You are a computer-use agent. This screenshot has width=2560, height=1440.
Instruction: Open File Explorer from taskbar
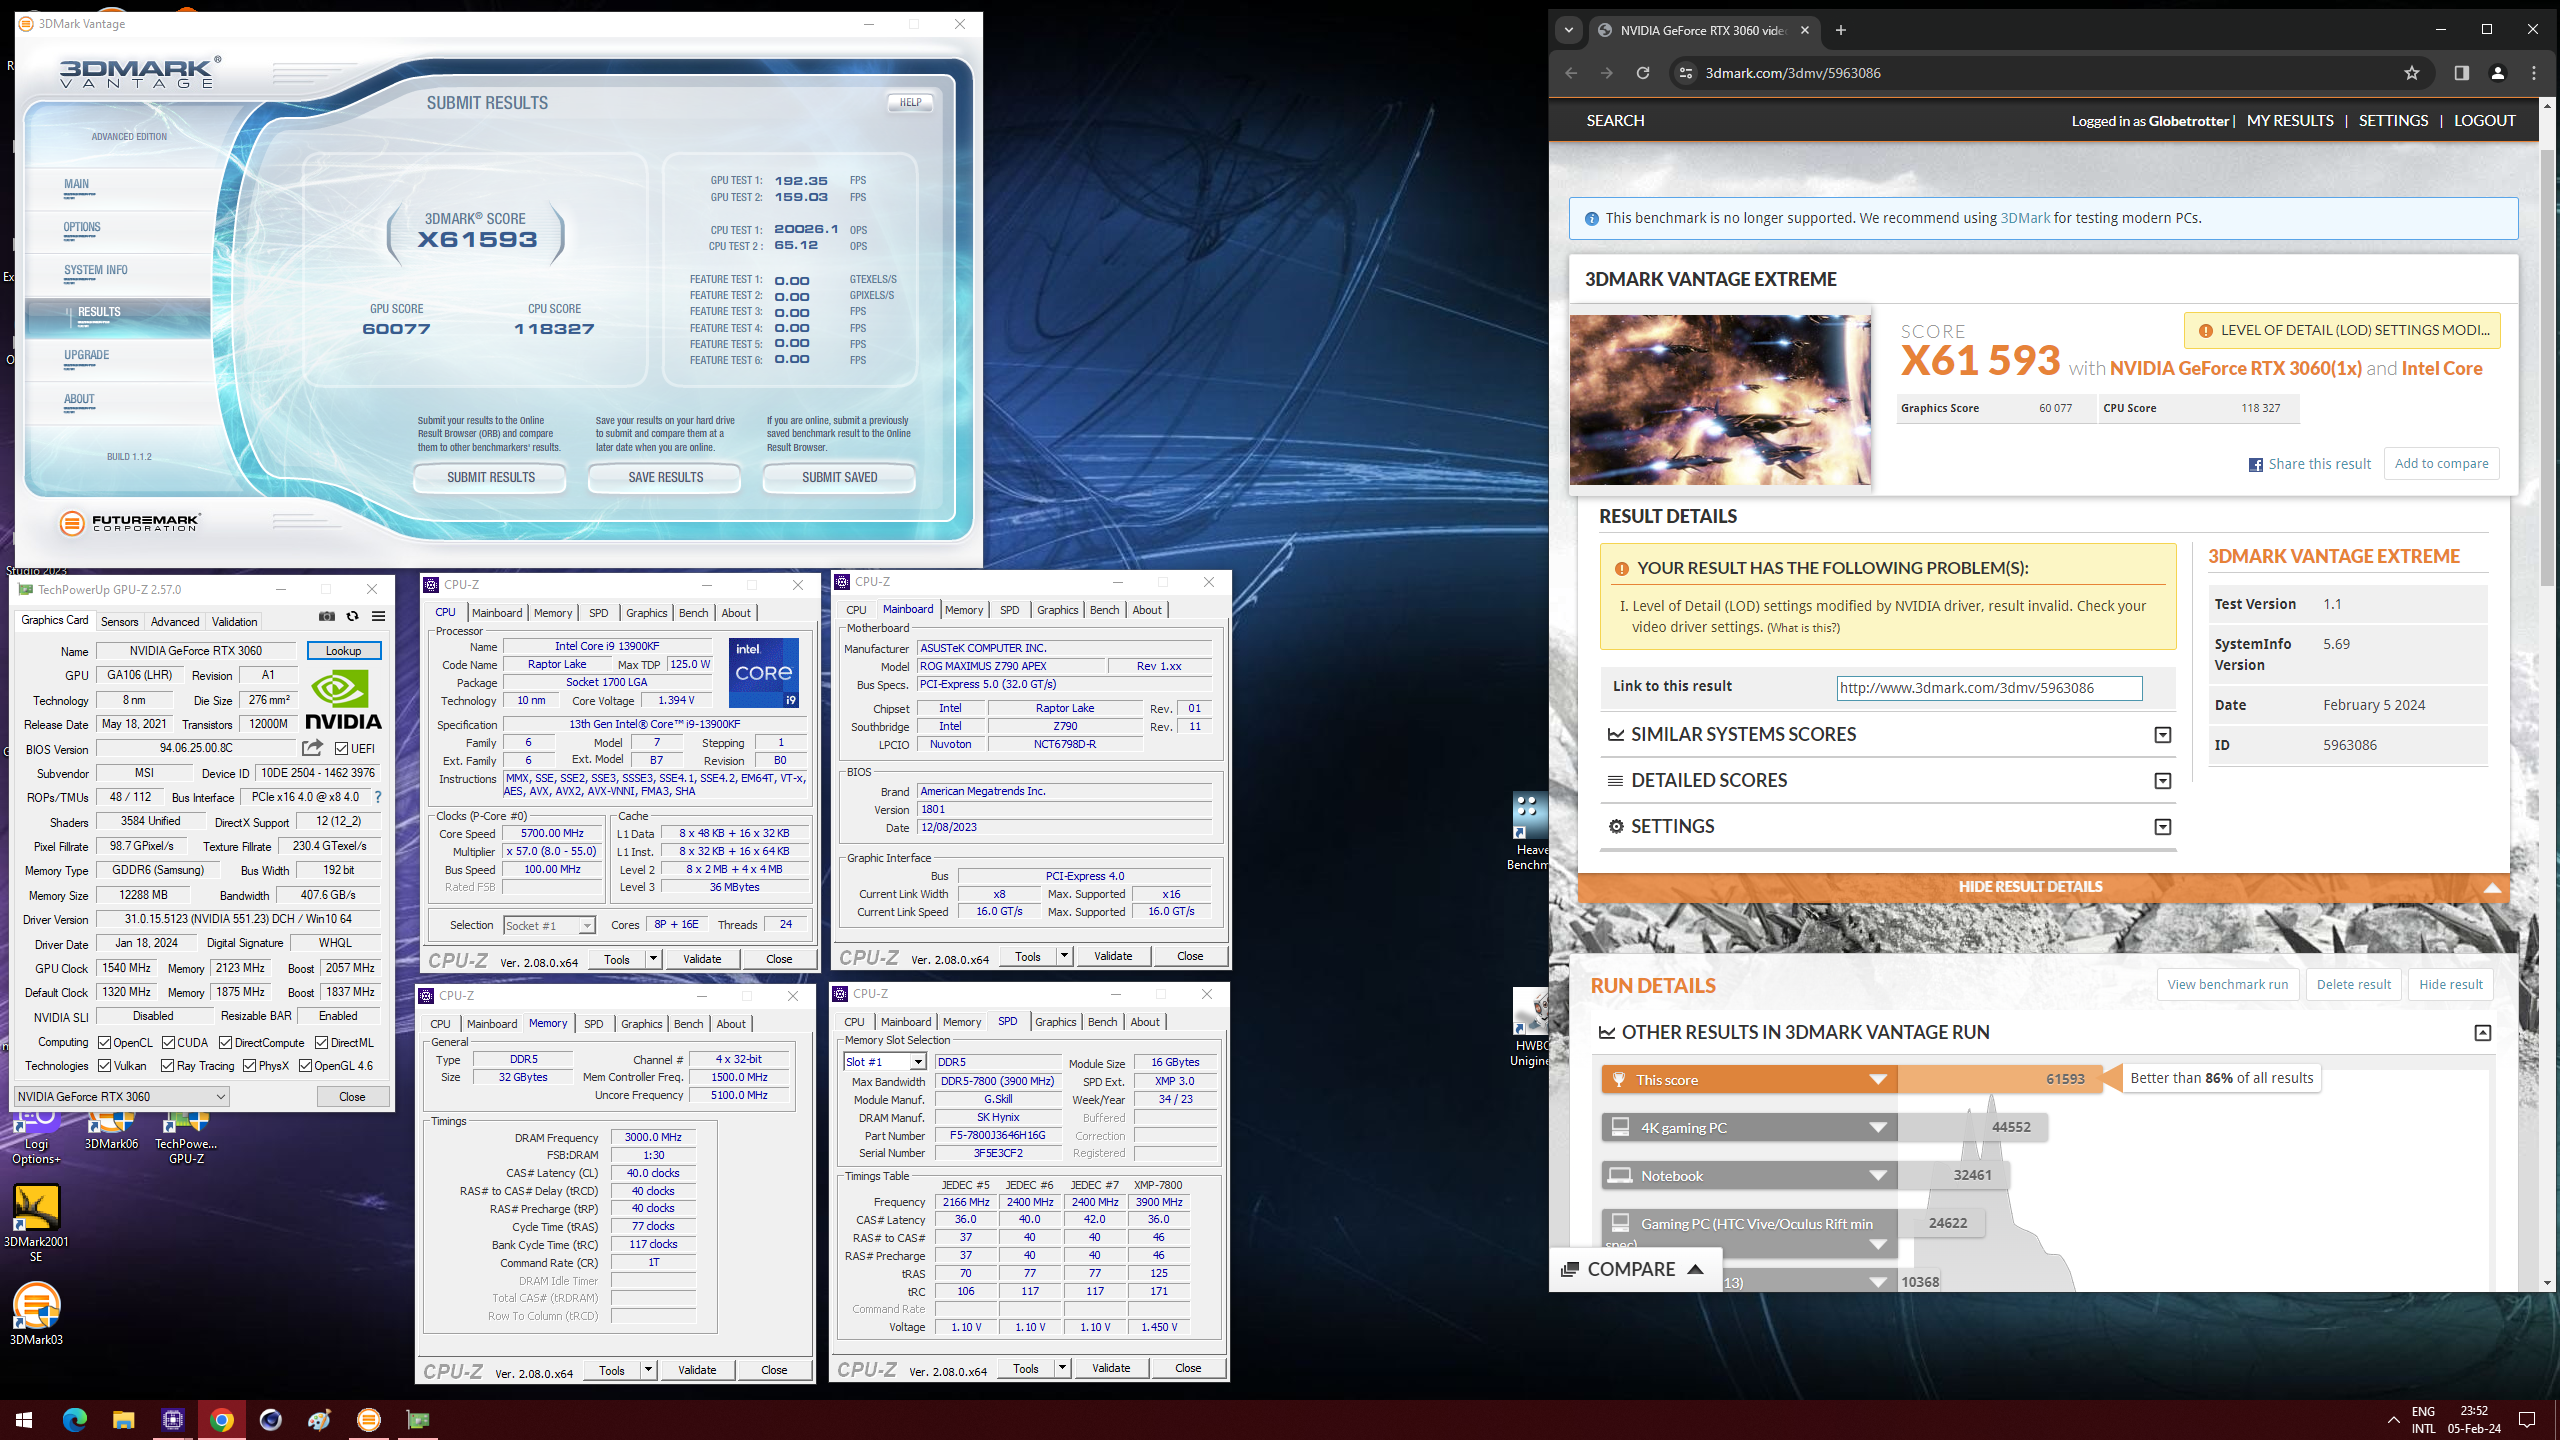pos(123,1420)
